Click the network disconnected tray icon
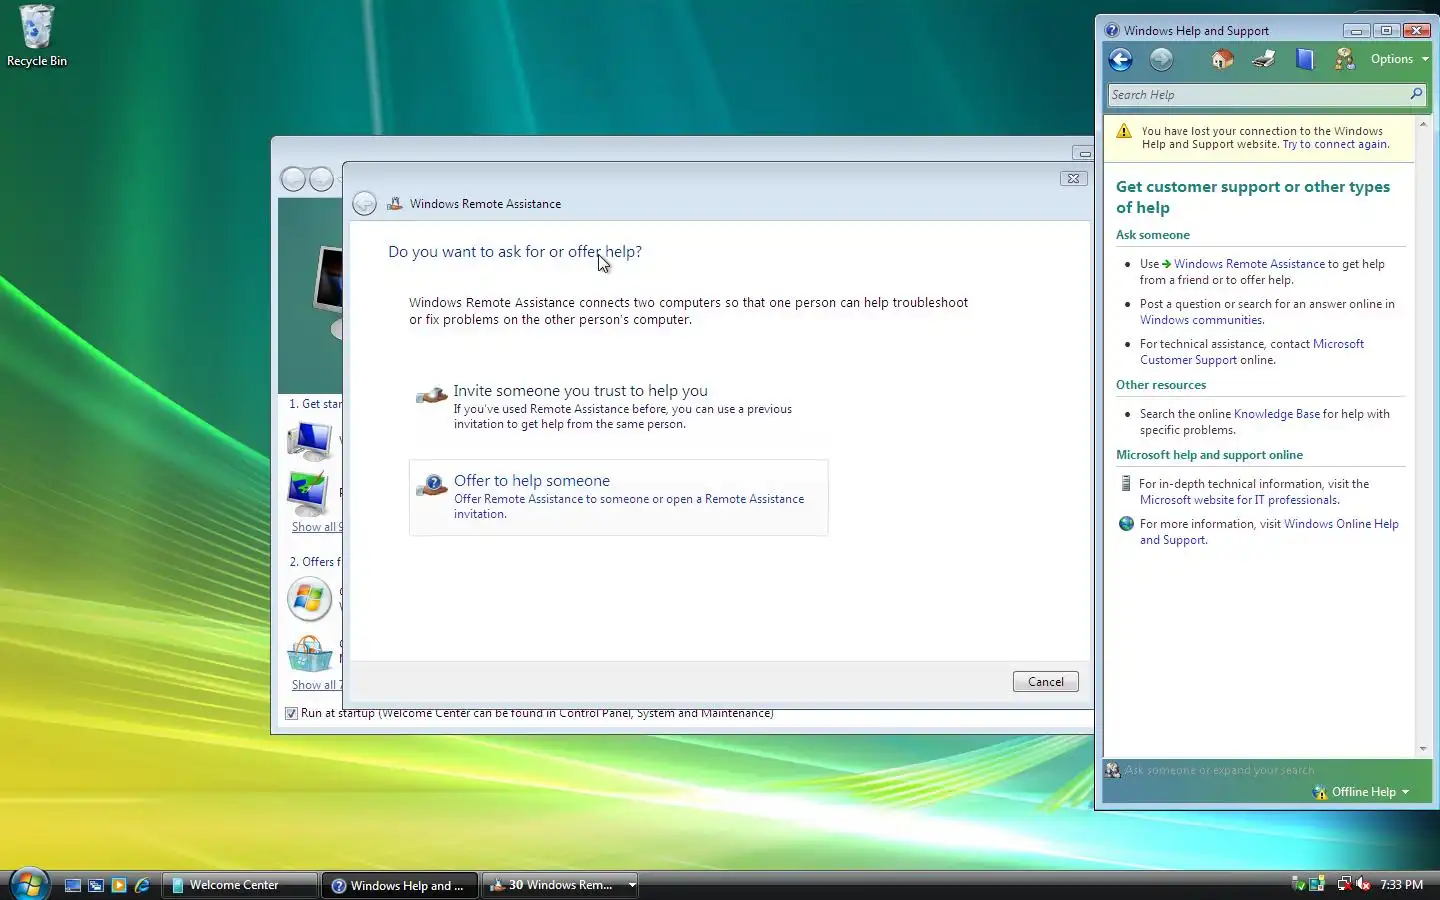The height and width of the screenshot is (900, 1440). 1344,884
